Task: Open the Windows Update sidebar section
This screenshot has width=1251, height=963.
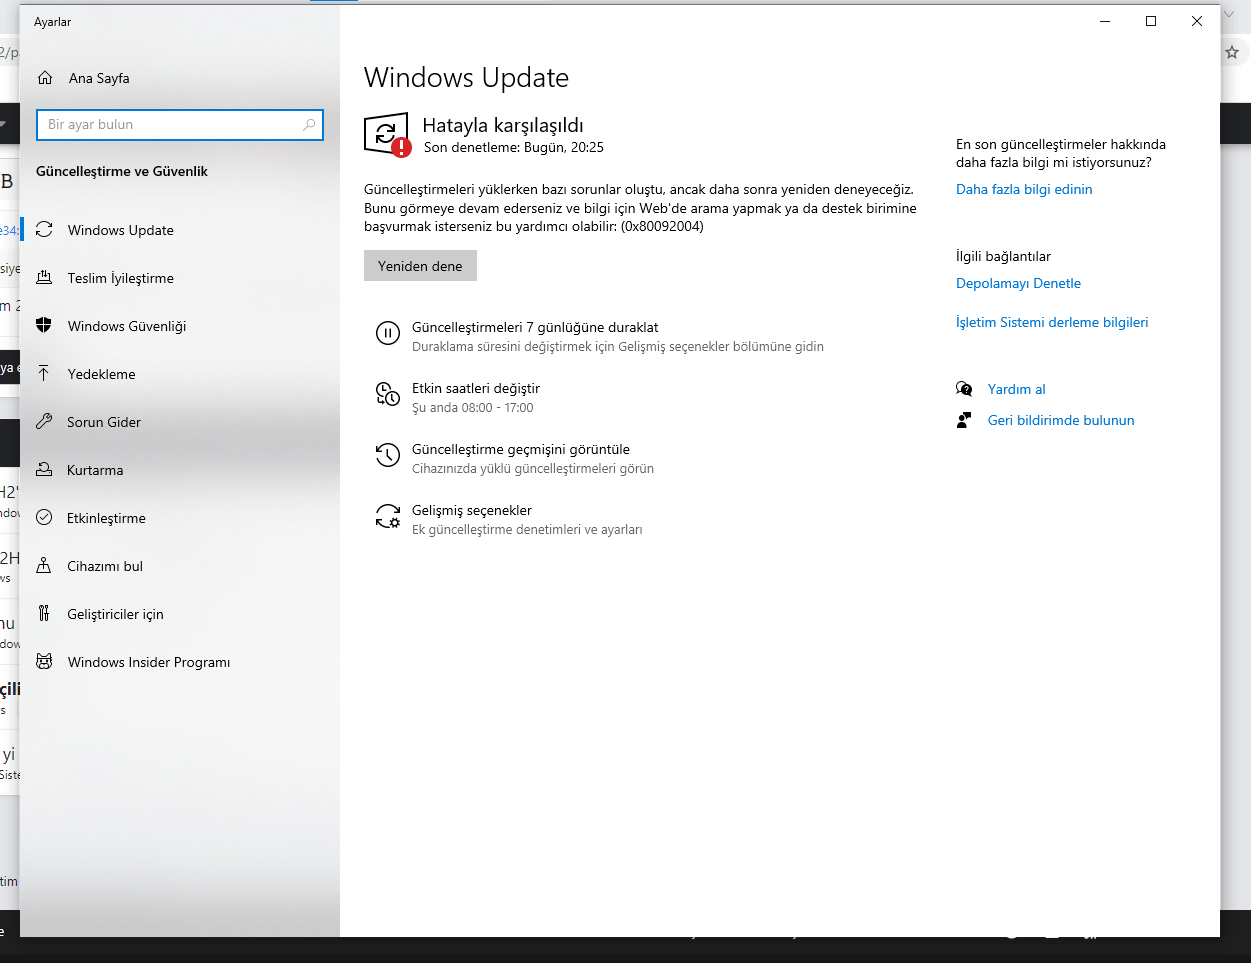Action: (180, 230)
